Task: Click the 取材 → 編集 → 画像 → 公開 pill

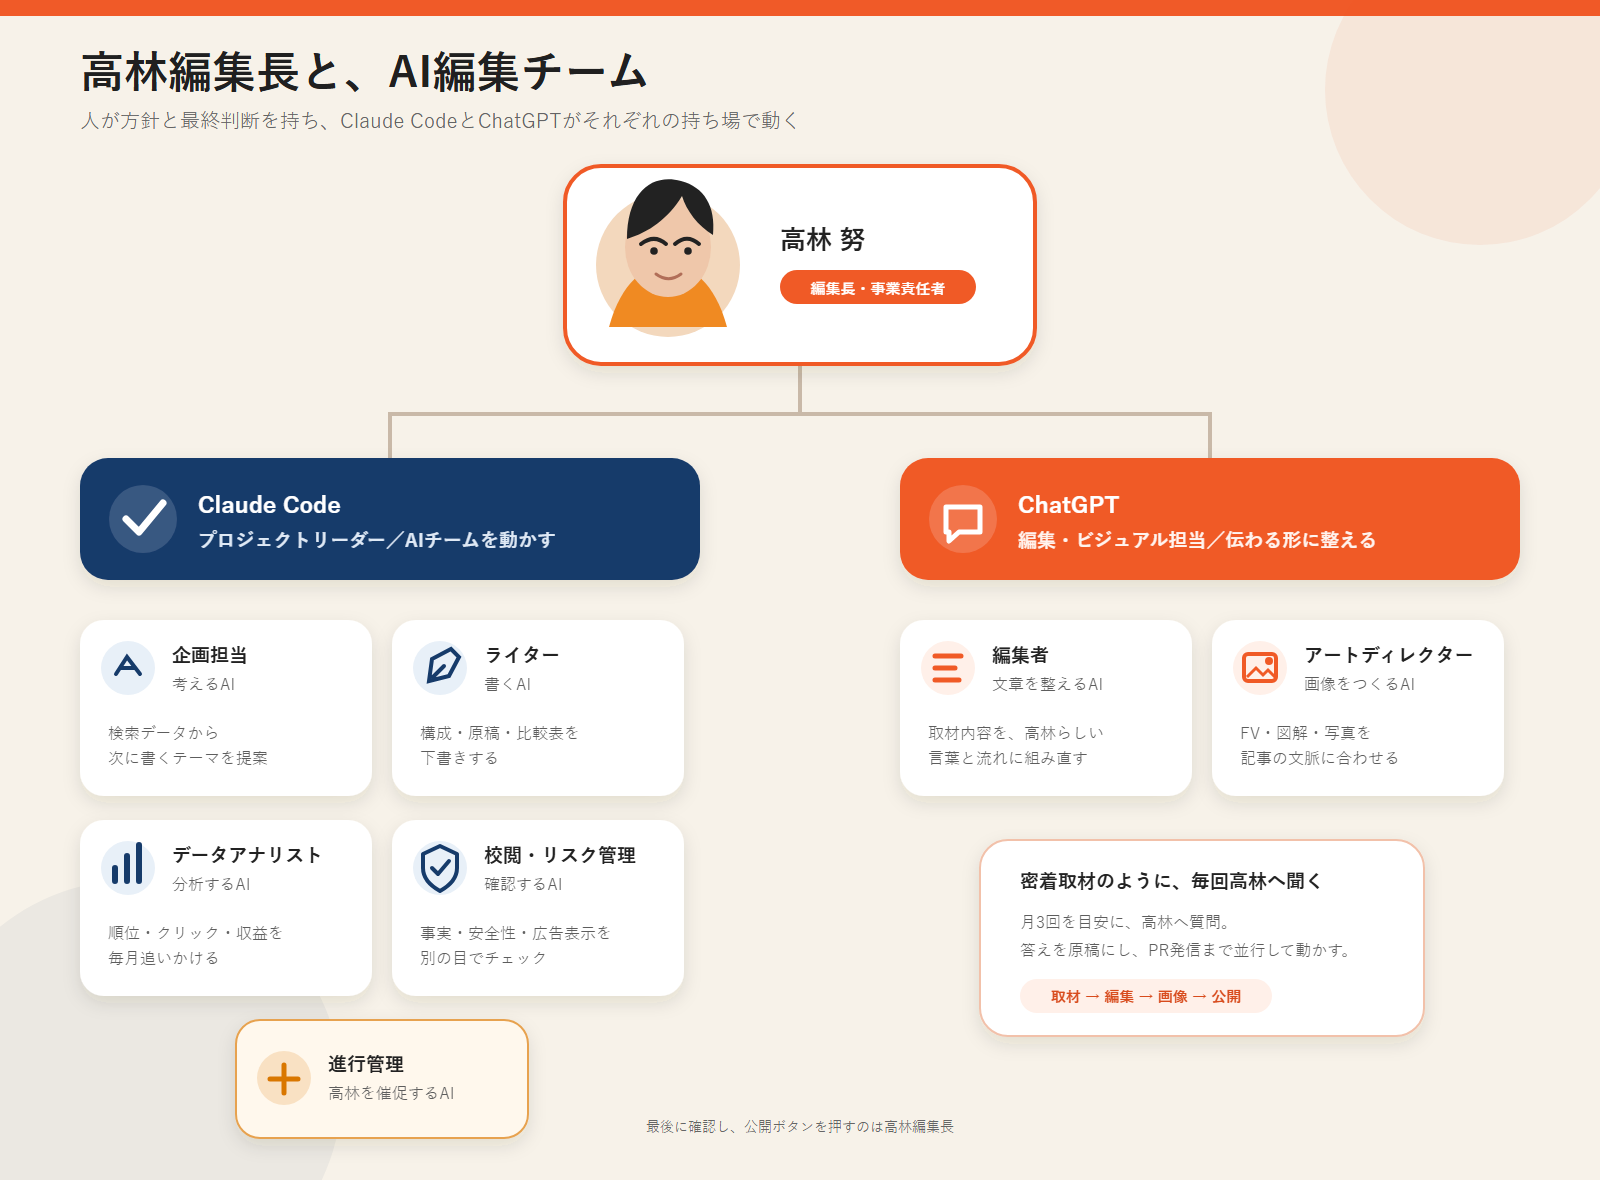Action: click(1146, 996)
